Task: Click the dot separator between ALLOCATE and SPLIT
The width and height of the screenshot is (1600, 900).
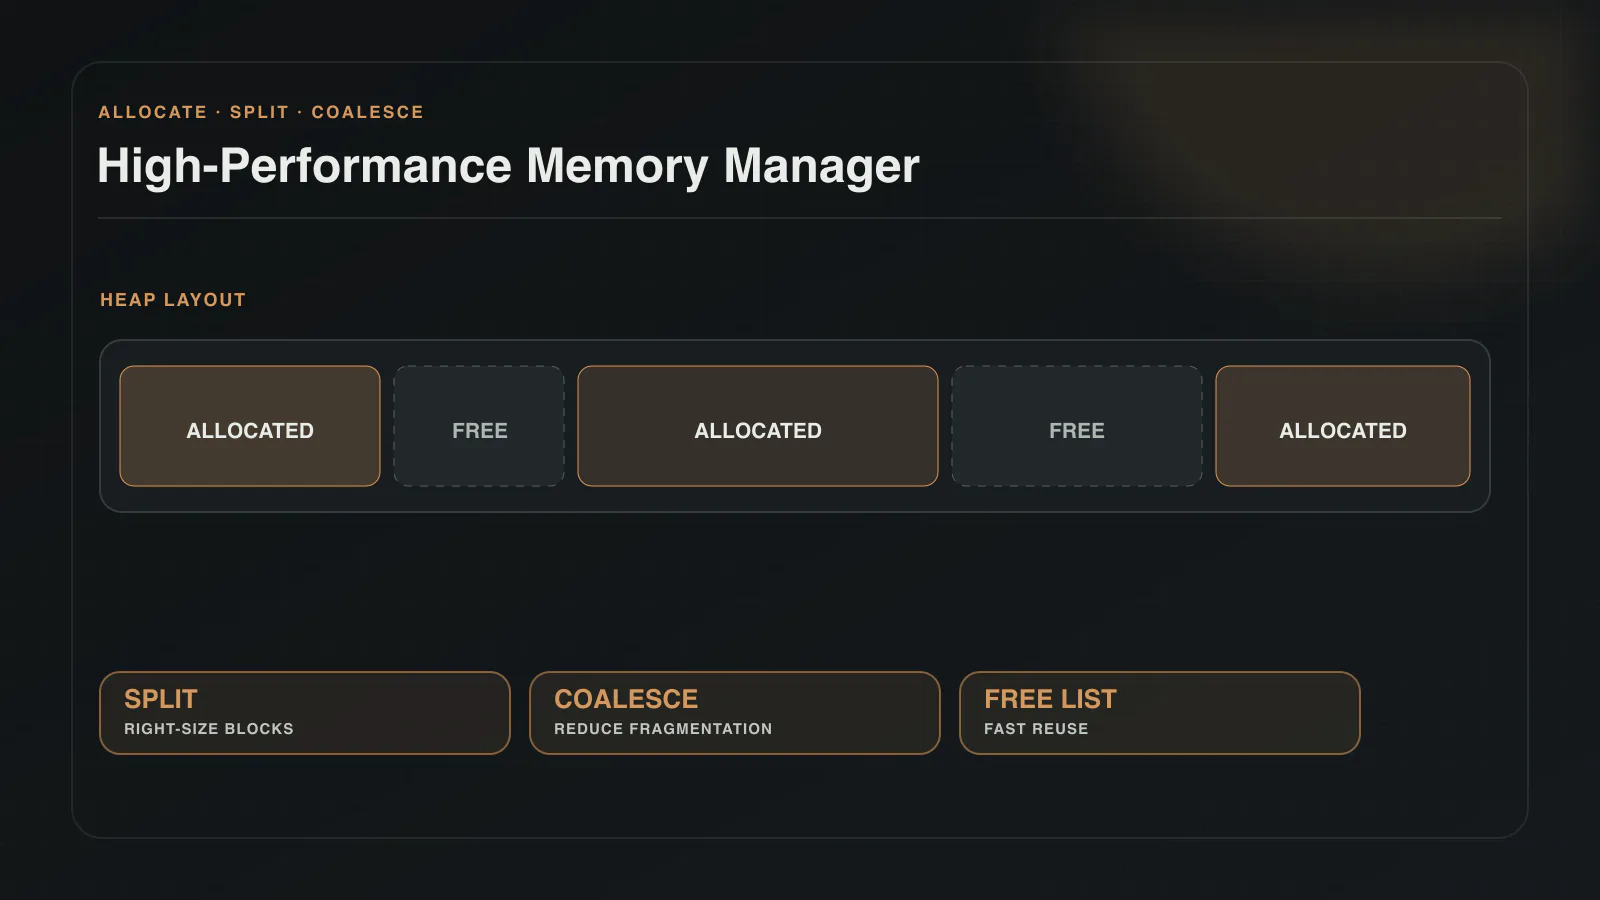Action: coord(218,112)
